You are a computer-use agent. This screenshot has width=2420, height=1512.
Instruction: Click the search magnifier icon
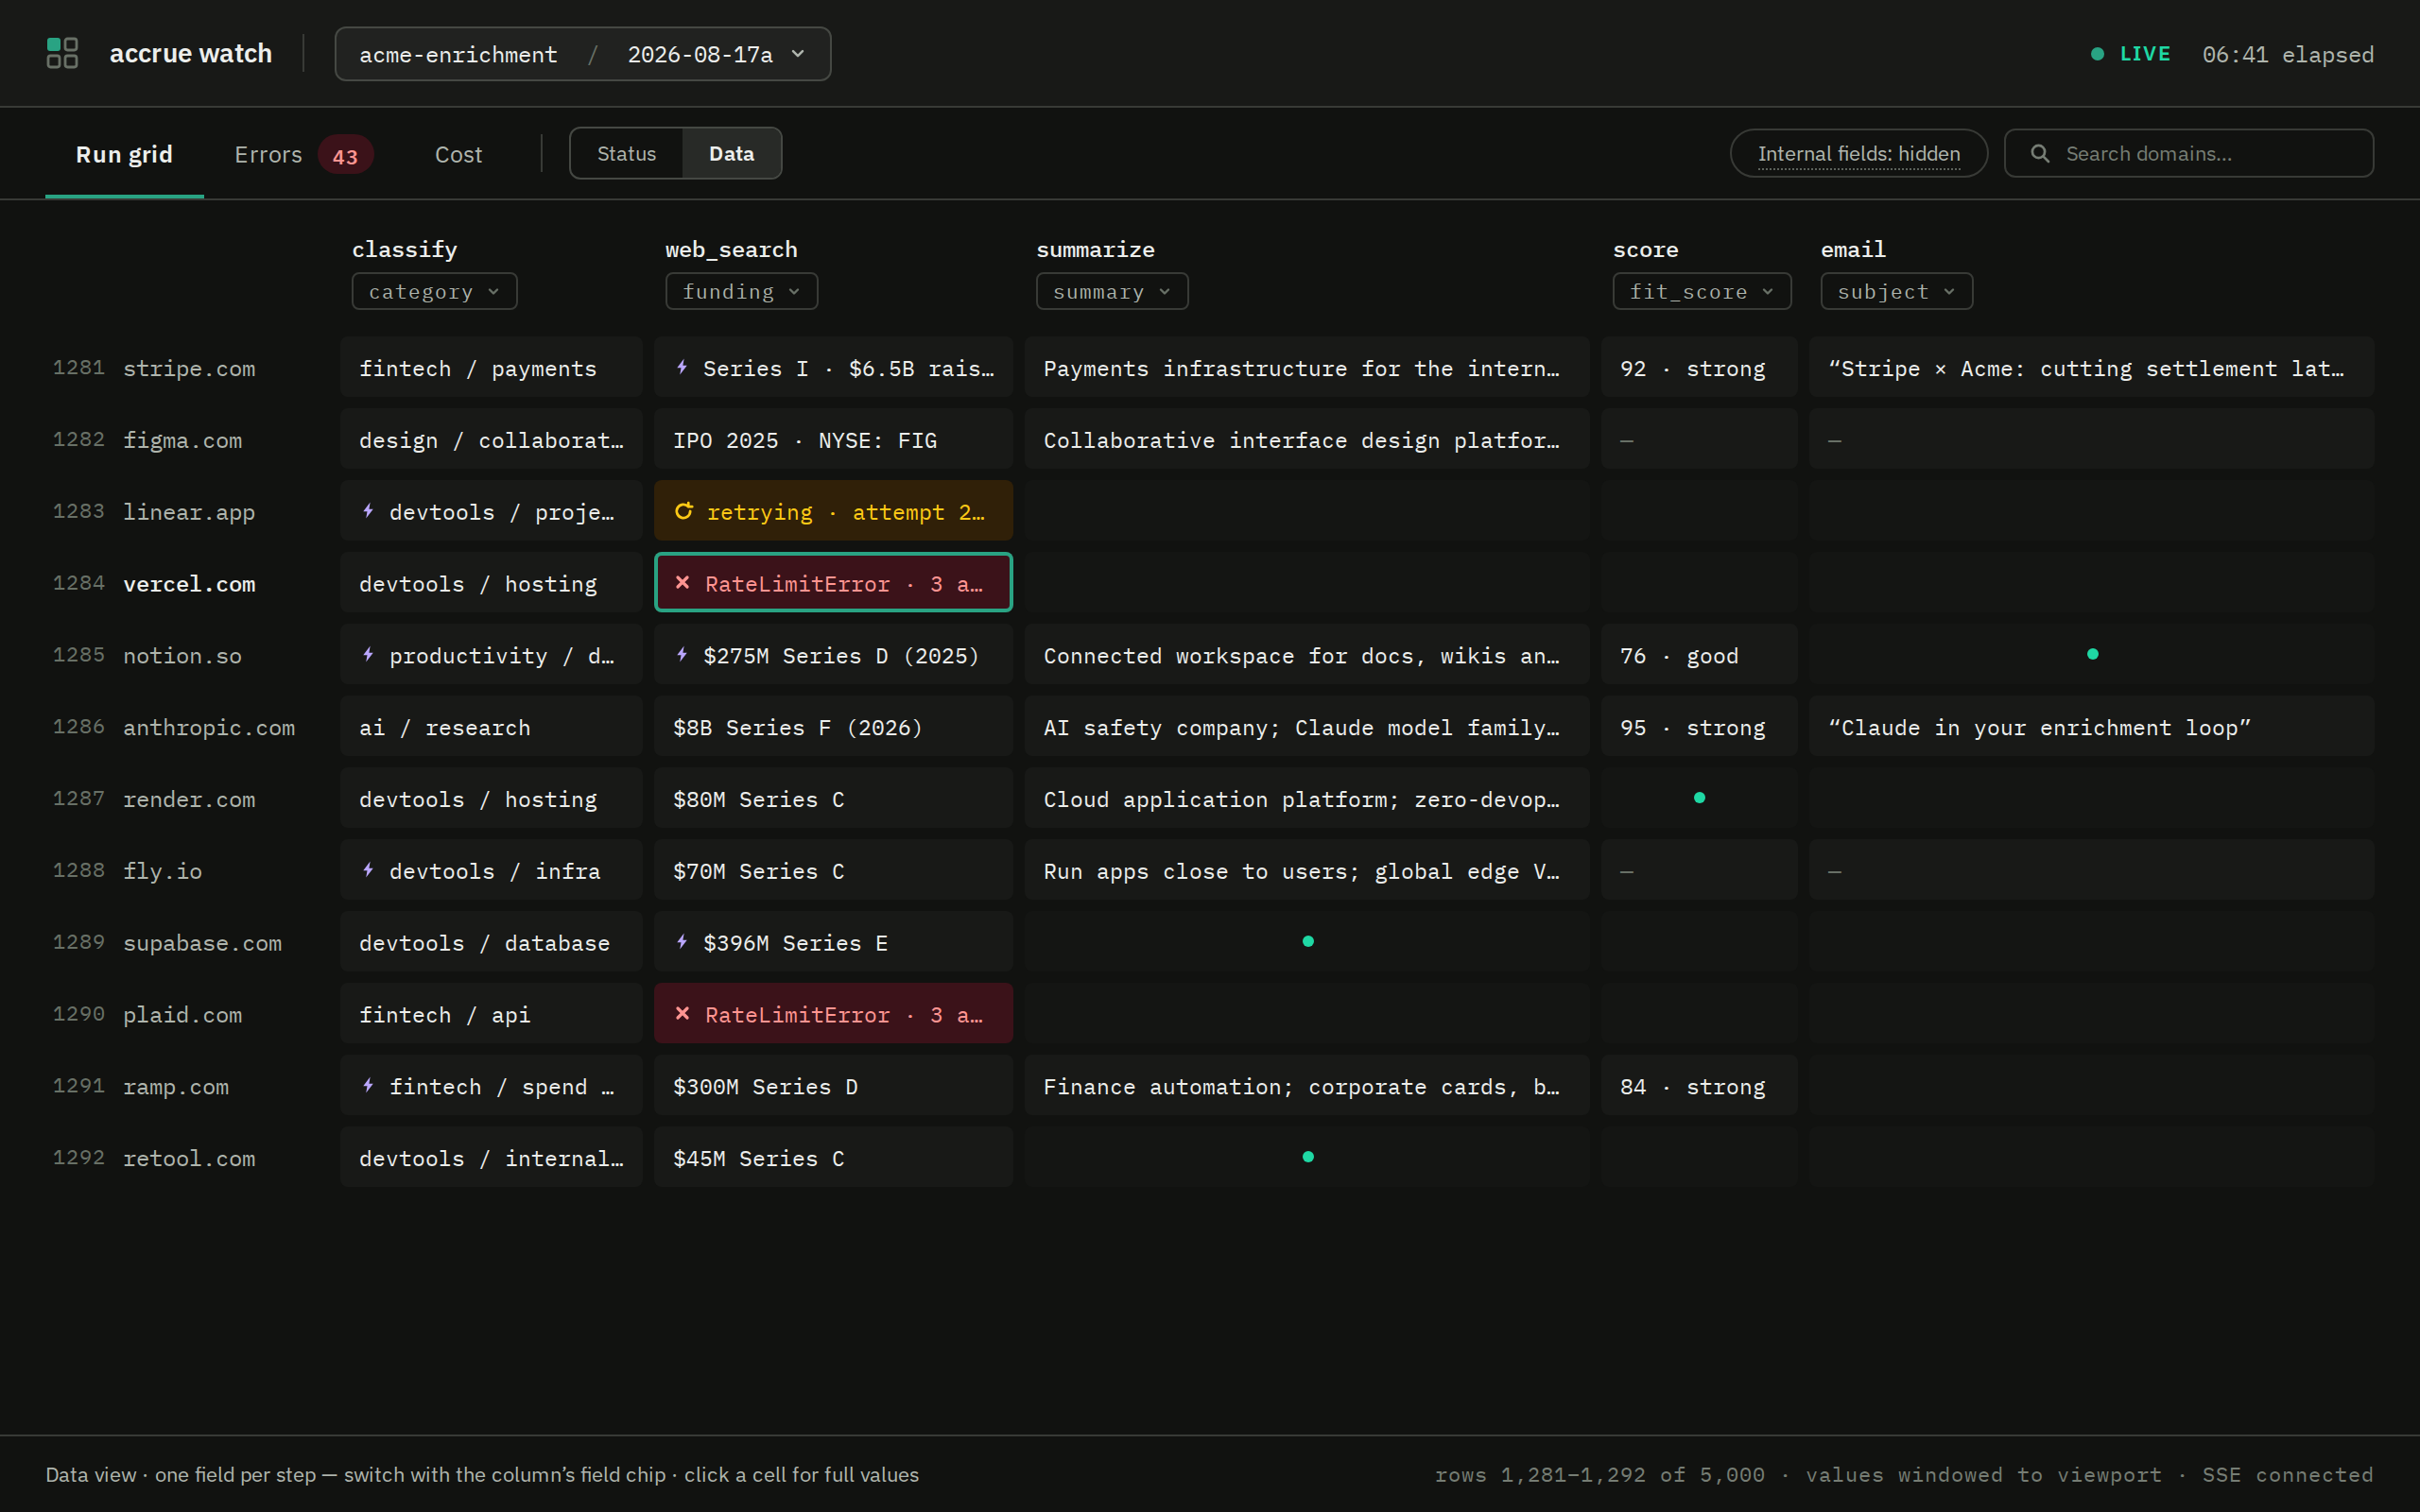tap(2040, 153)
